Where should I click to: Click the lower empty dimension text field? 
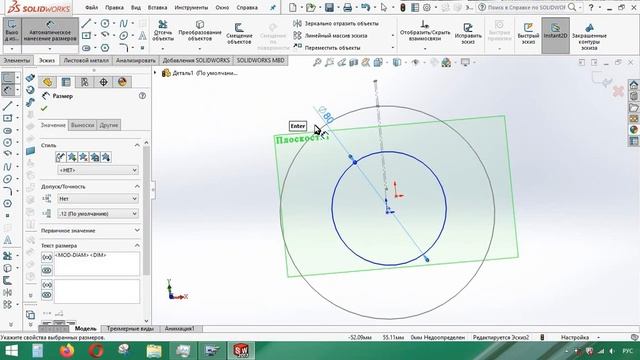[97, 291]
